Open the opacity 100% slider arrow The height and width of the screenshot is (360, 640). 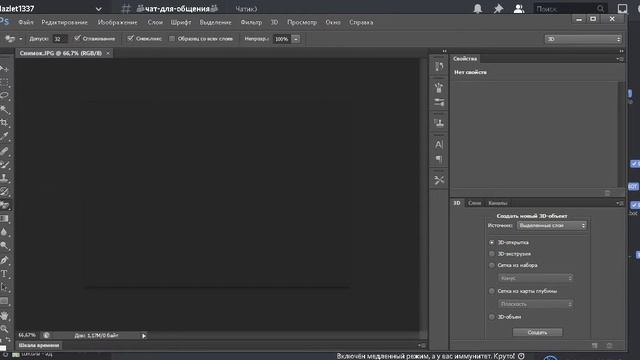click(296, 39)
